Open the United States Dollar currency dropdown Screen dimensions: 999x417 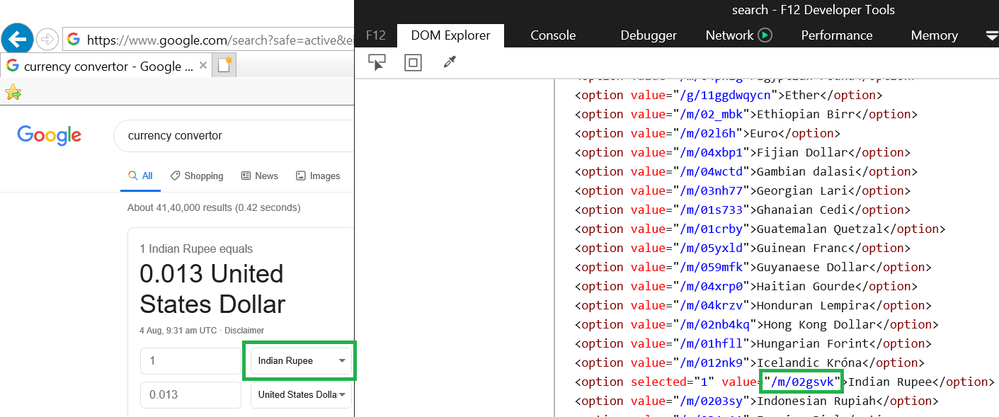301,395
